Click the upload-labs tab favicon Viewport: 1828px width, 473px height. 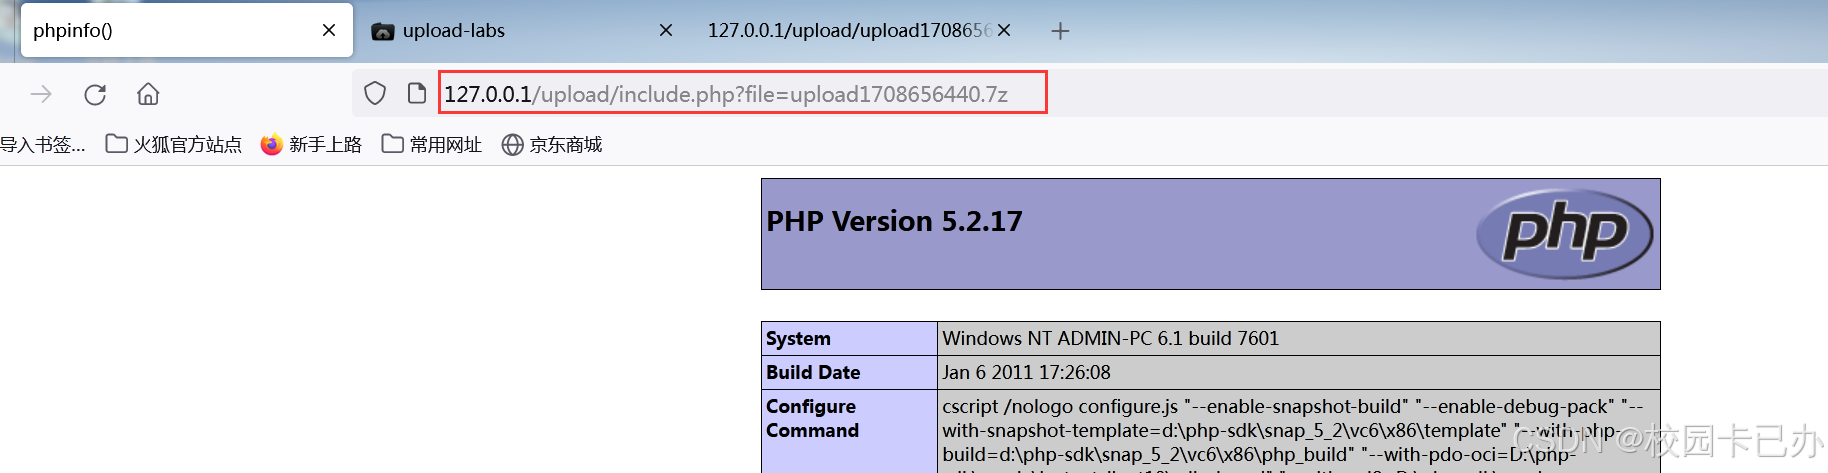click(x=382, y=31)
